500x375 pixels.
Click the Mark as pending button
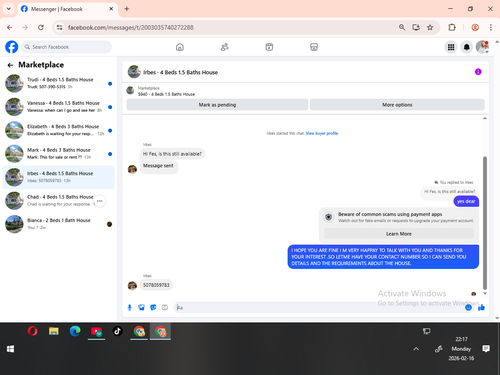217,105
